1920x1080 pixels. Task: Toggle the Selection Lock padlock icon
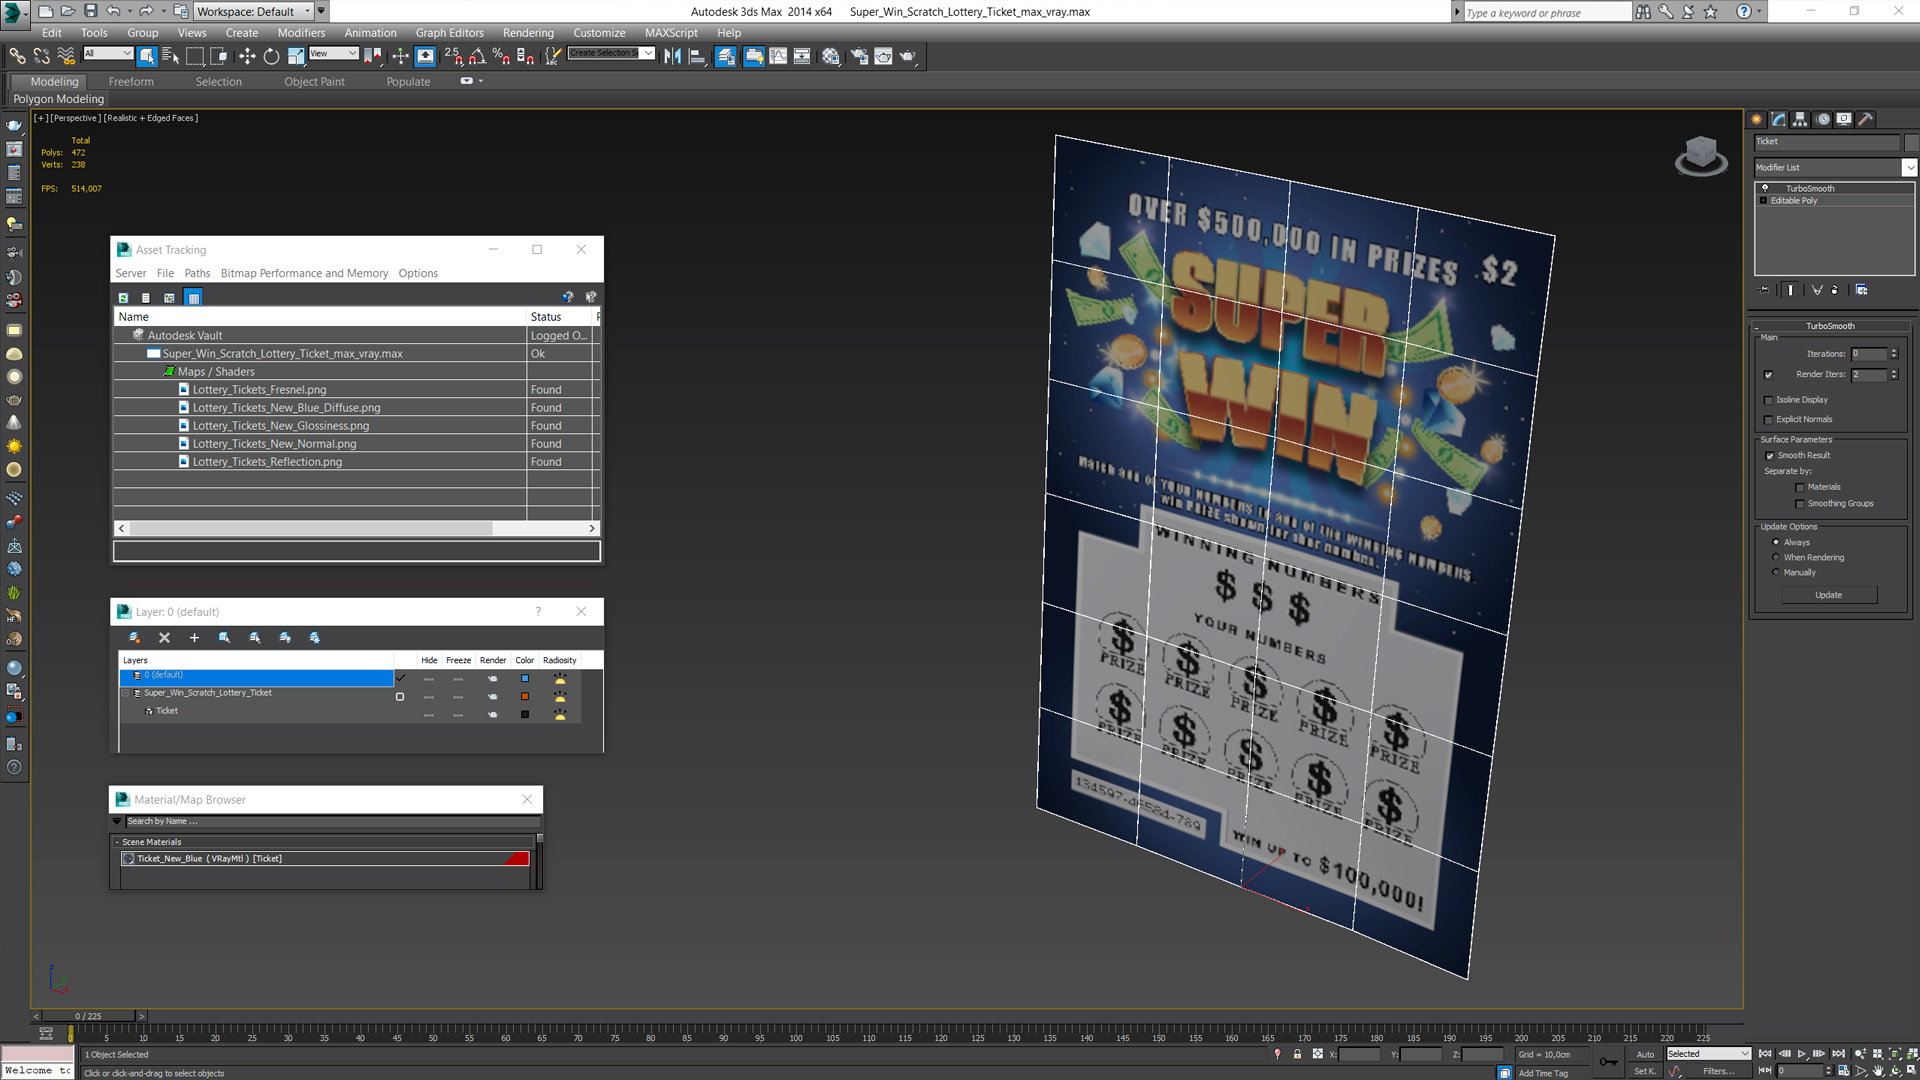[1297, 1054]
